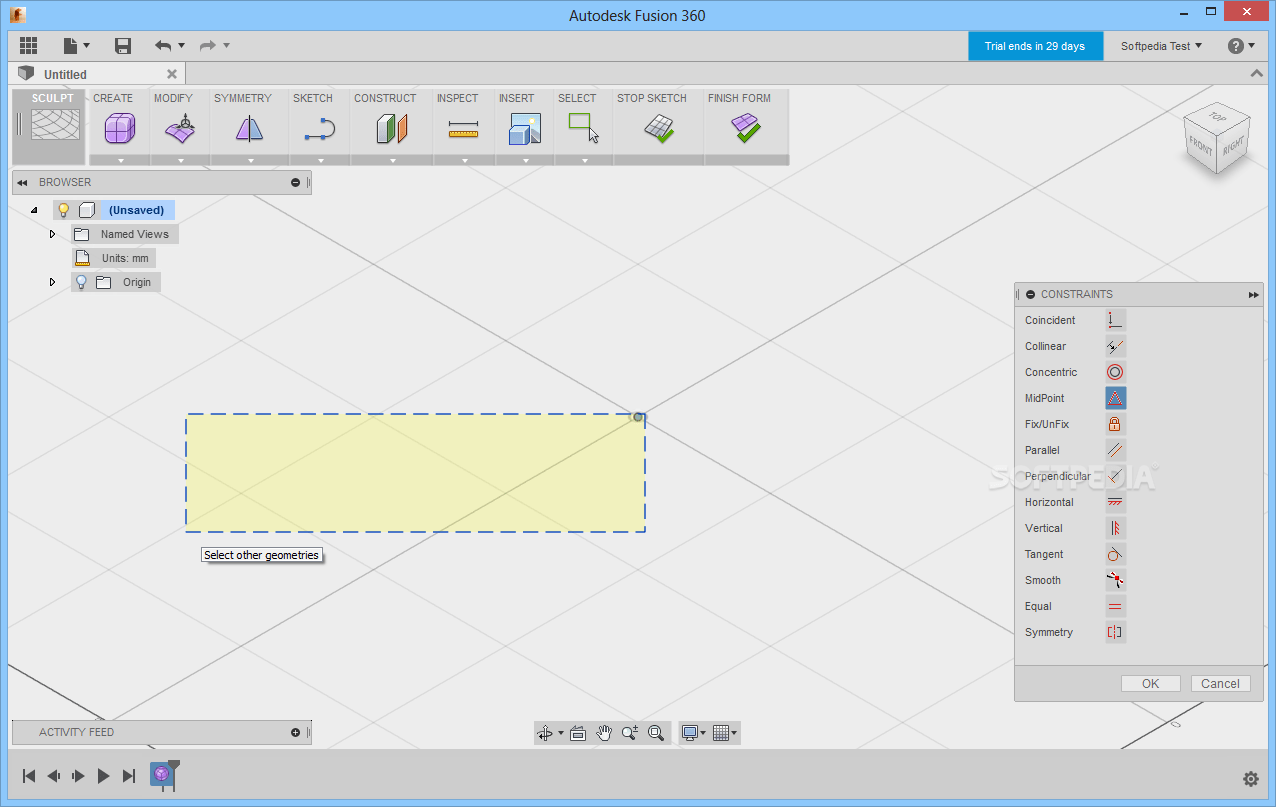Expand the Origin folder node

tap(53, 282)
